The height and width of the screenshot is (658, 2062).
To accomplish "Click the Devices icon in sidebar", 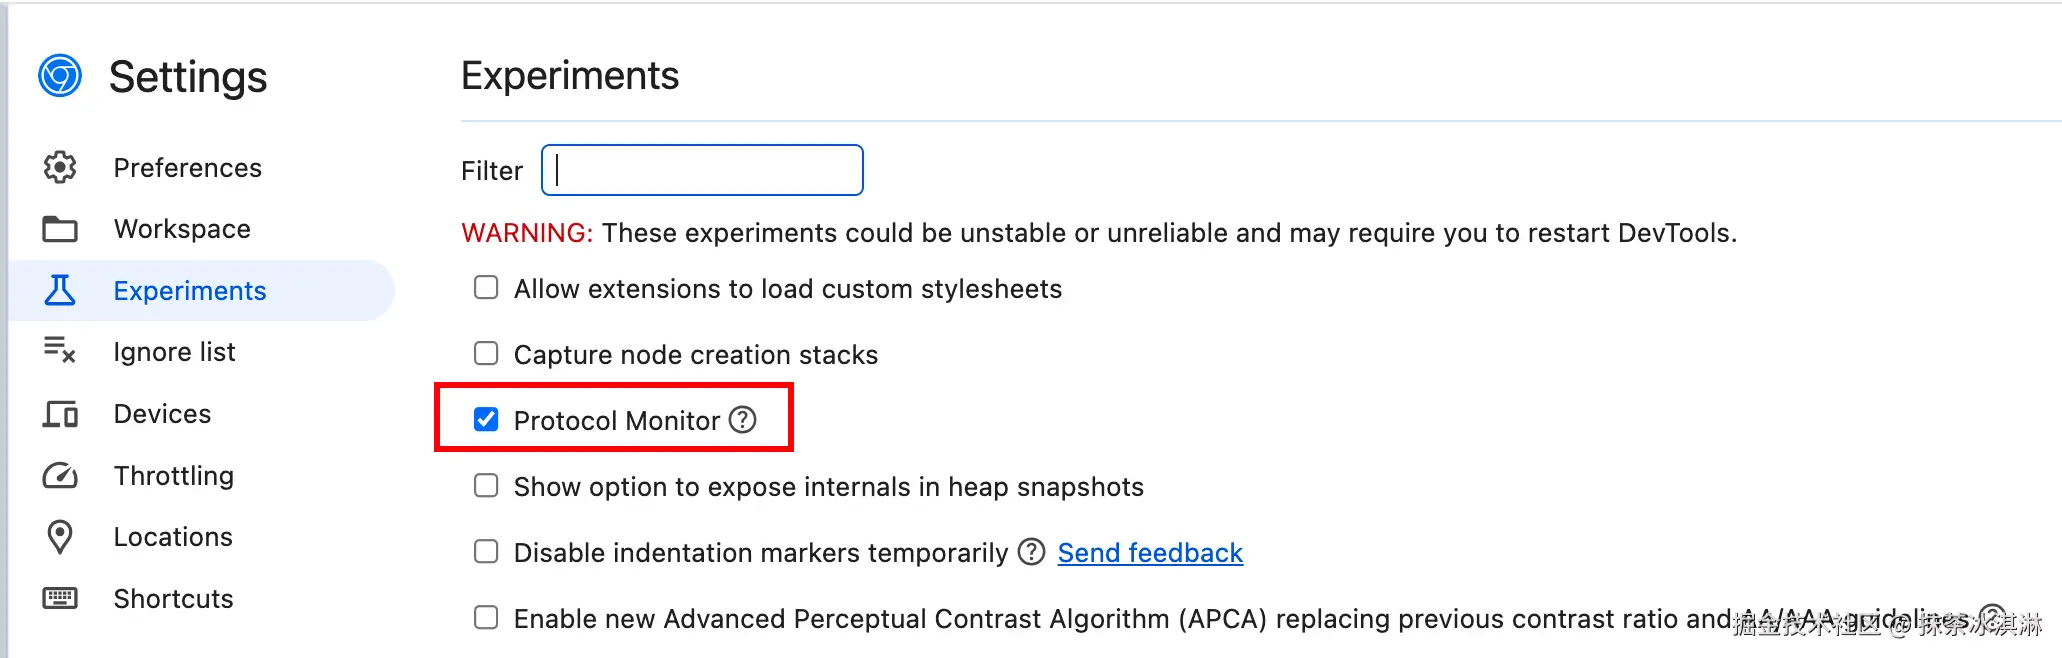I will 60,414.
